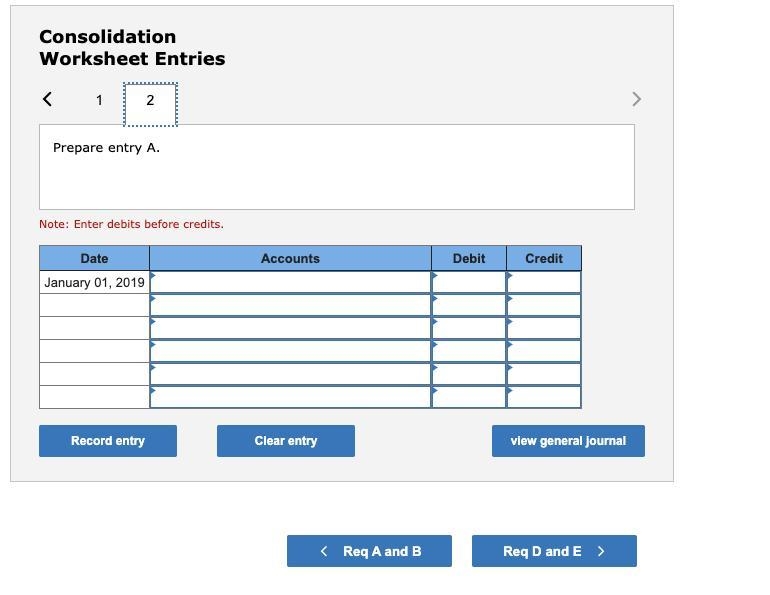
Task: Open third row Accounts dropdown
Action: point(290,328)
